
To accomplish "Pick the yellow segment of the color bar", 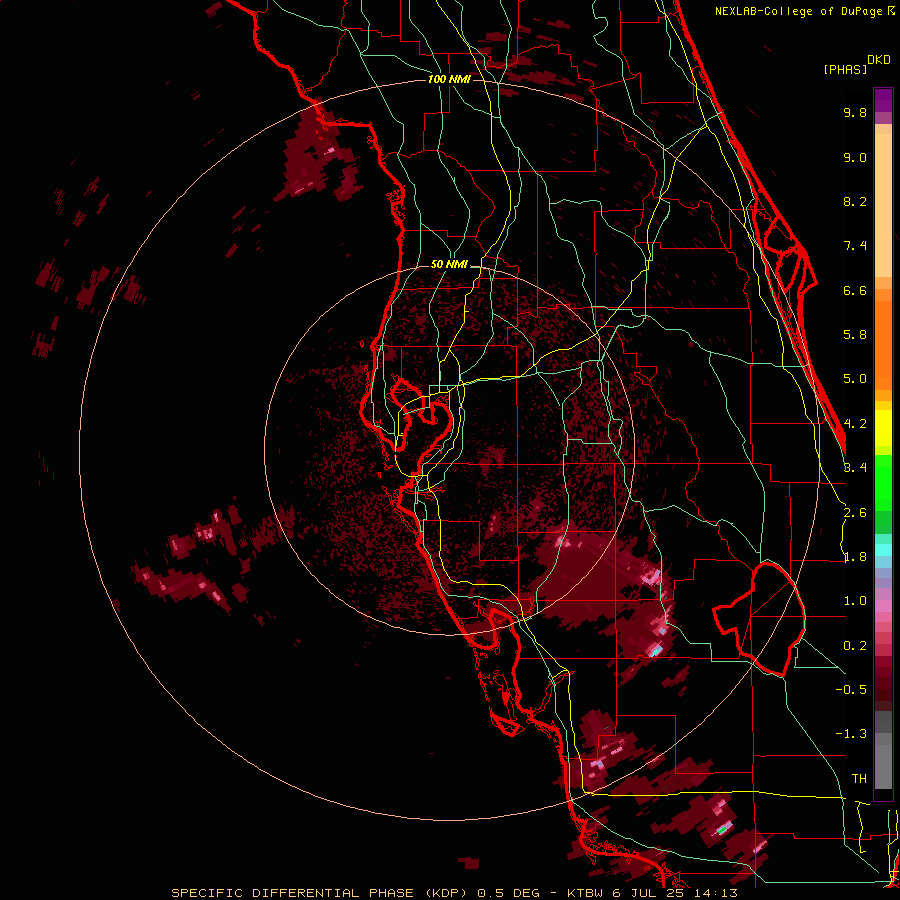I will pos(883,428).
